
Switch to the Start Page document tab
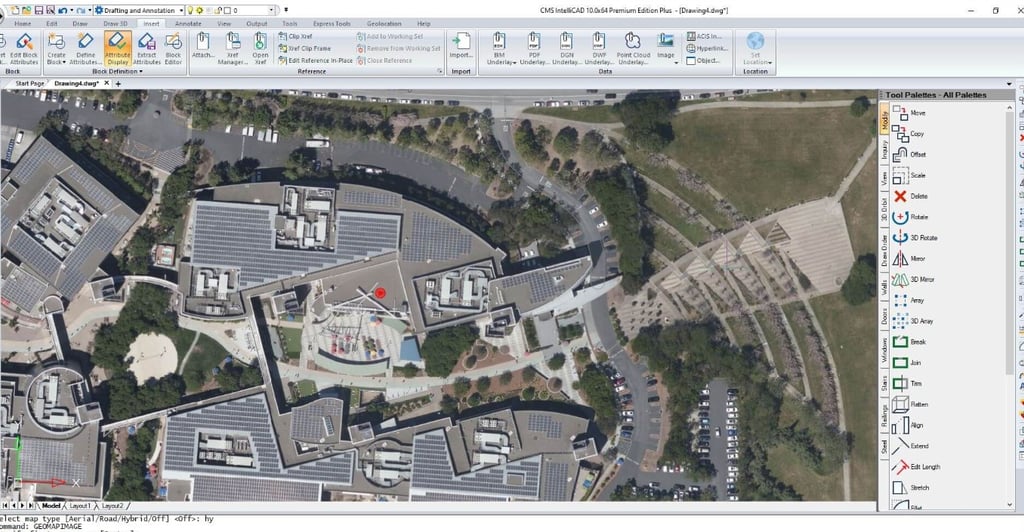tap(29, 84)
